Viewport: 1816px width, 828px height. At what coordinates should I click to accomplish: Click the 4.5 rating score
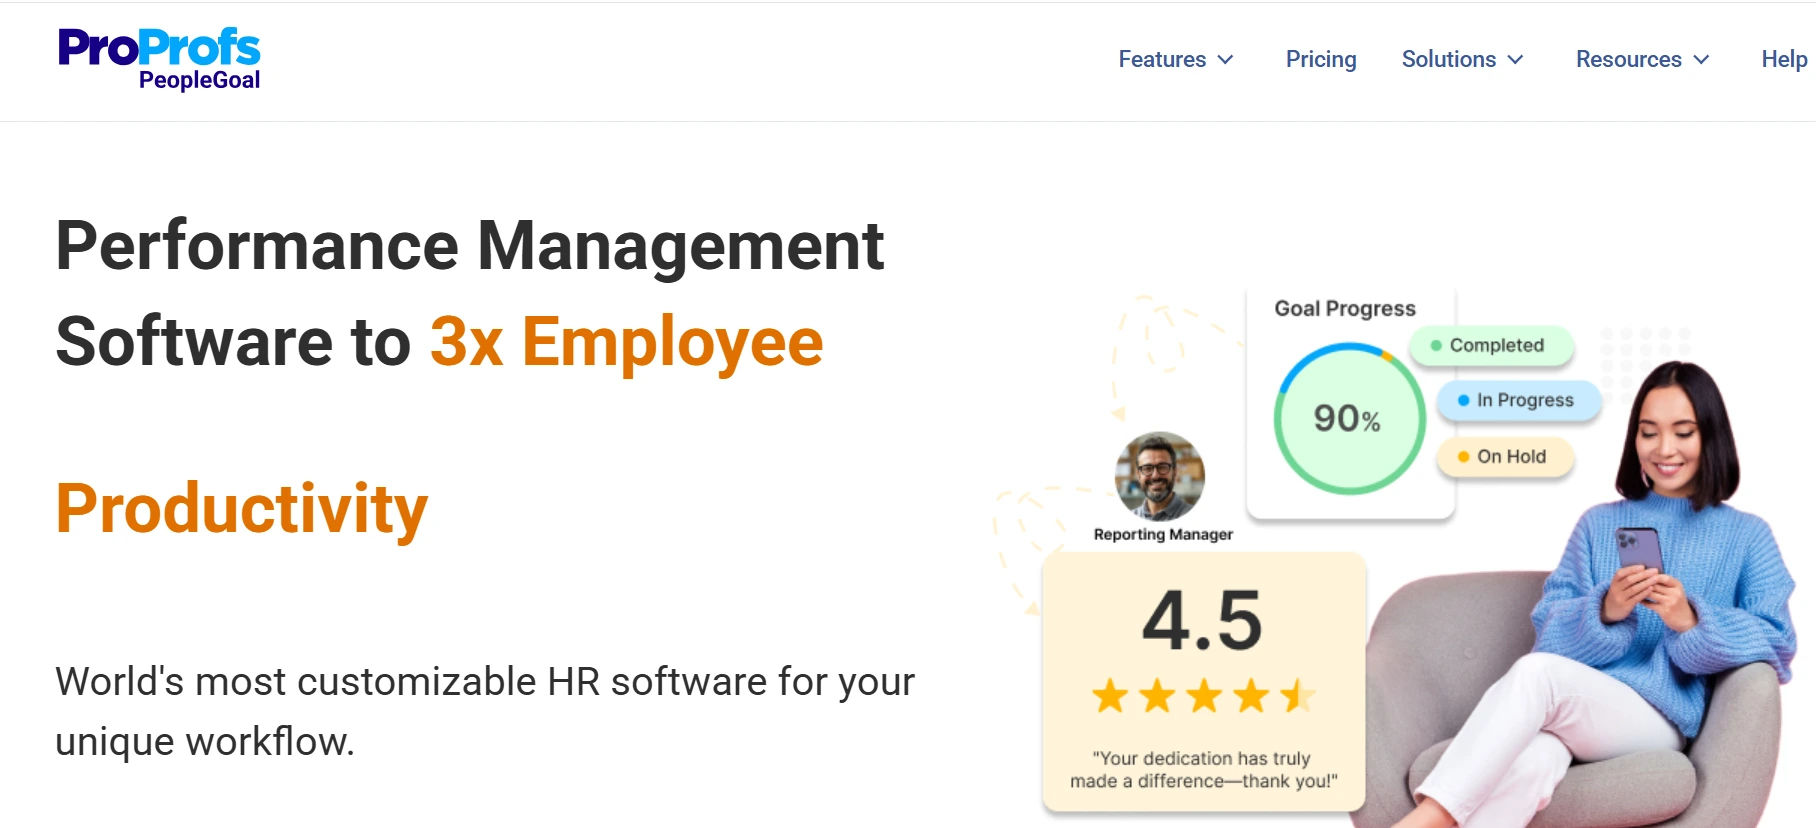click(1203, 620)
